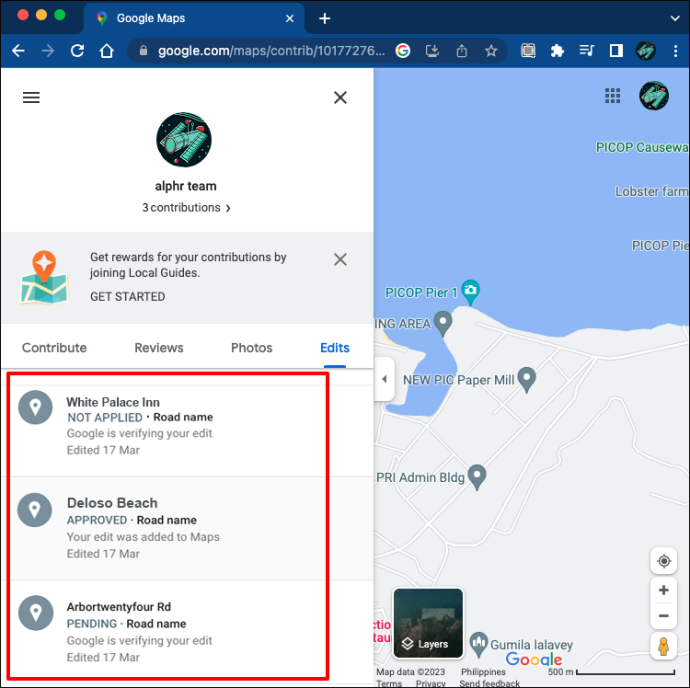Switch to the Contribute tab
The image size is (690, 688).
(54, 348)
